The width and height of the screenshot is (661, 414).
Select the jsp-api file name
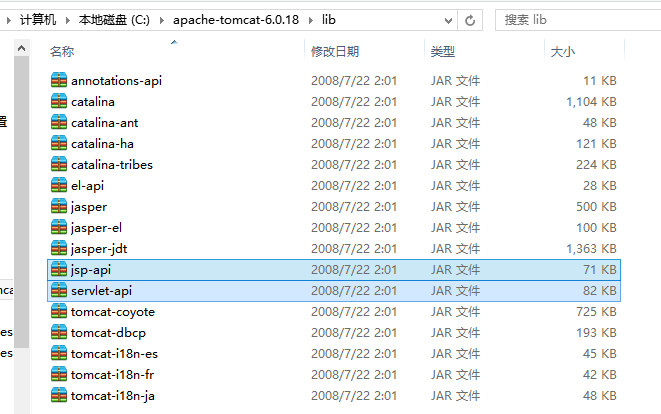coord(91,270)
